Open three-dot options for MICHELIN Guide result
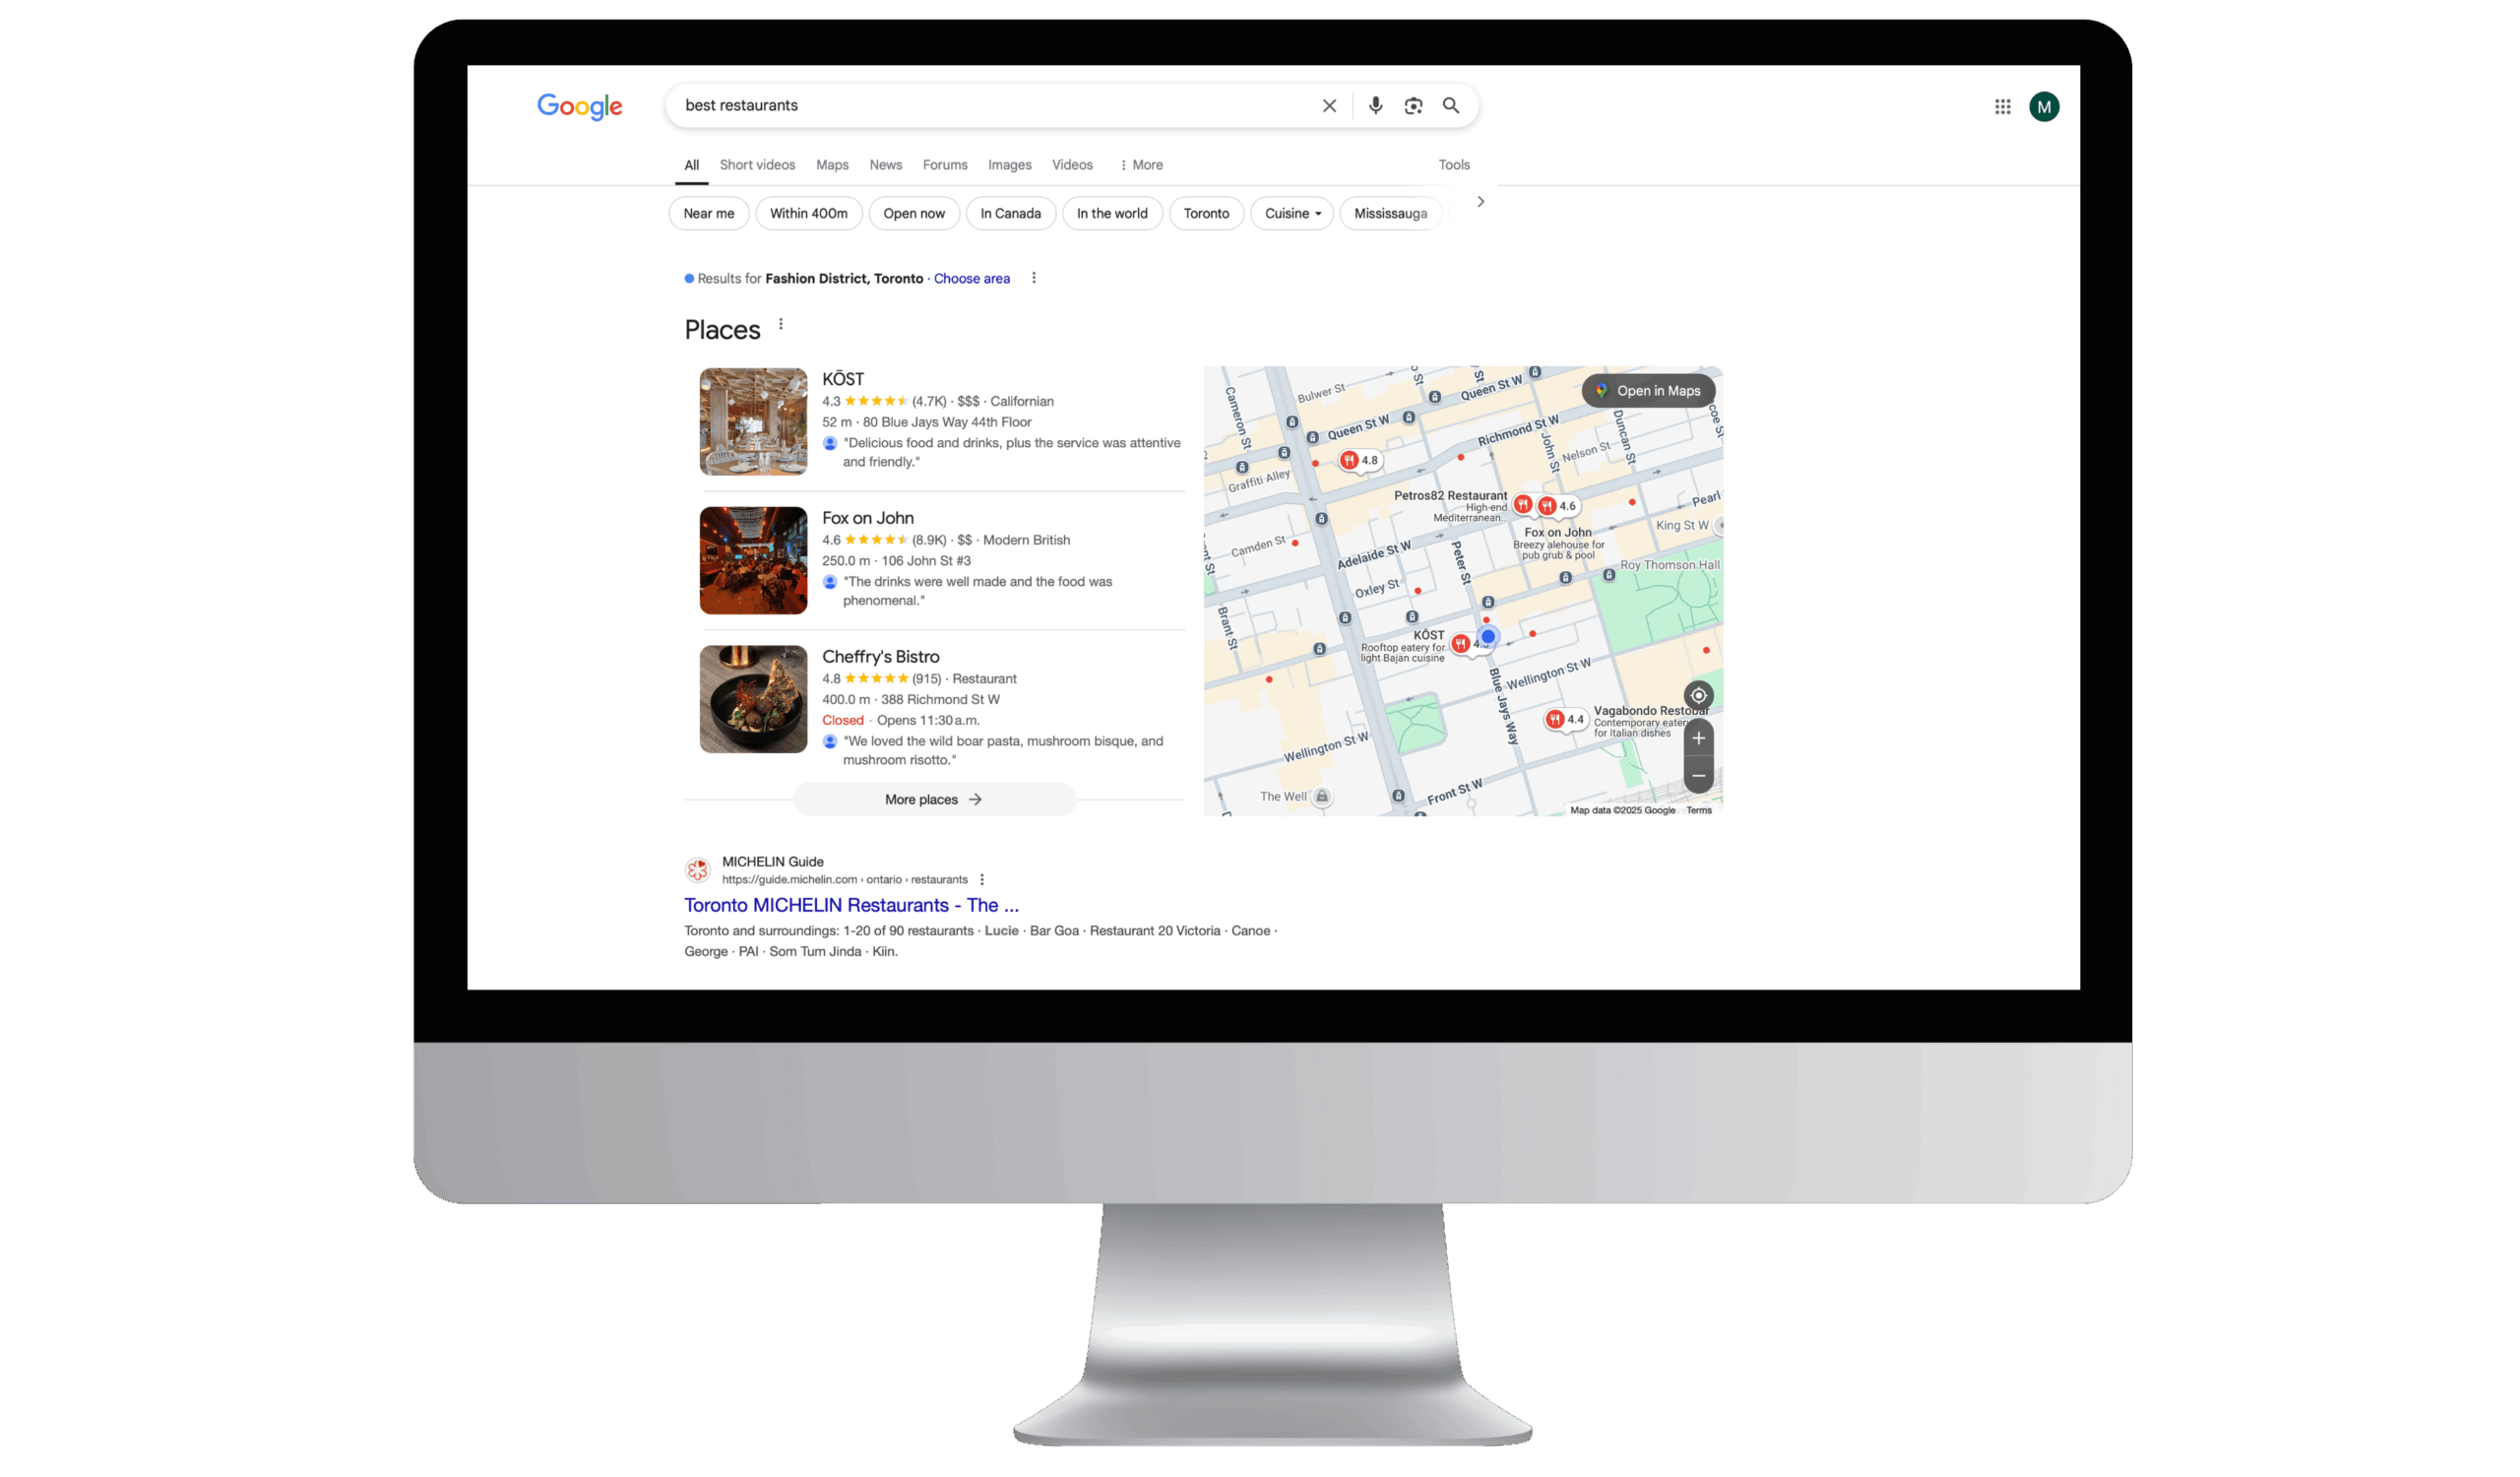Viewport: 2520px width, 1477px height. point(982,880)
